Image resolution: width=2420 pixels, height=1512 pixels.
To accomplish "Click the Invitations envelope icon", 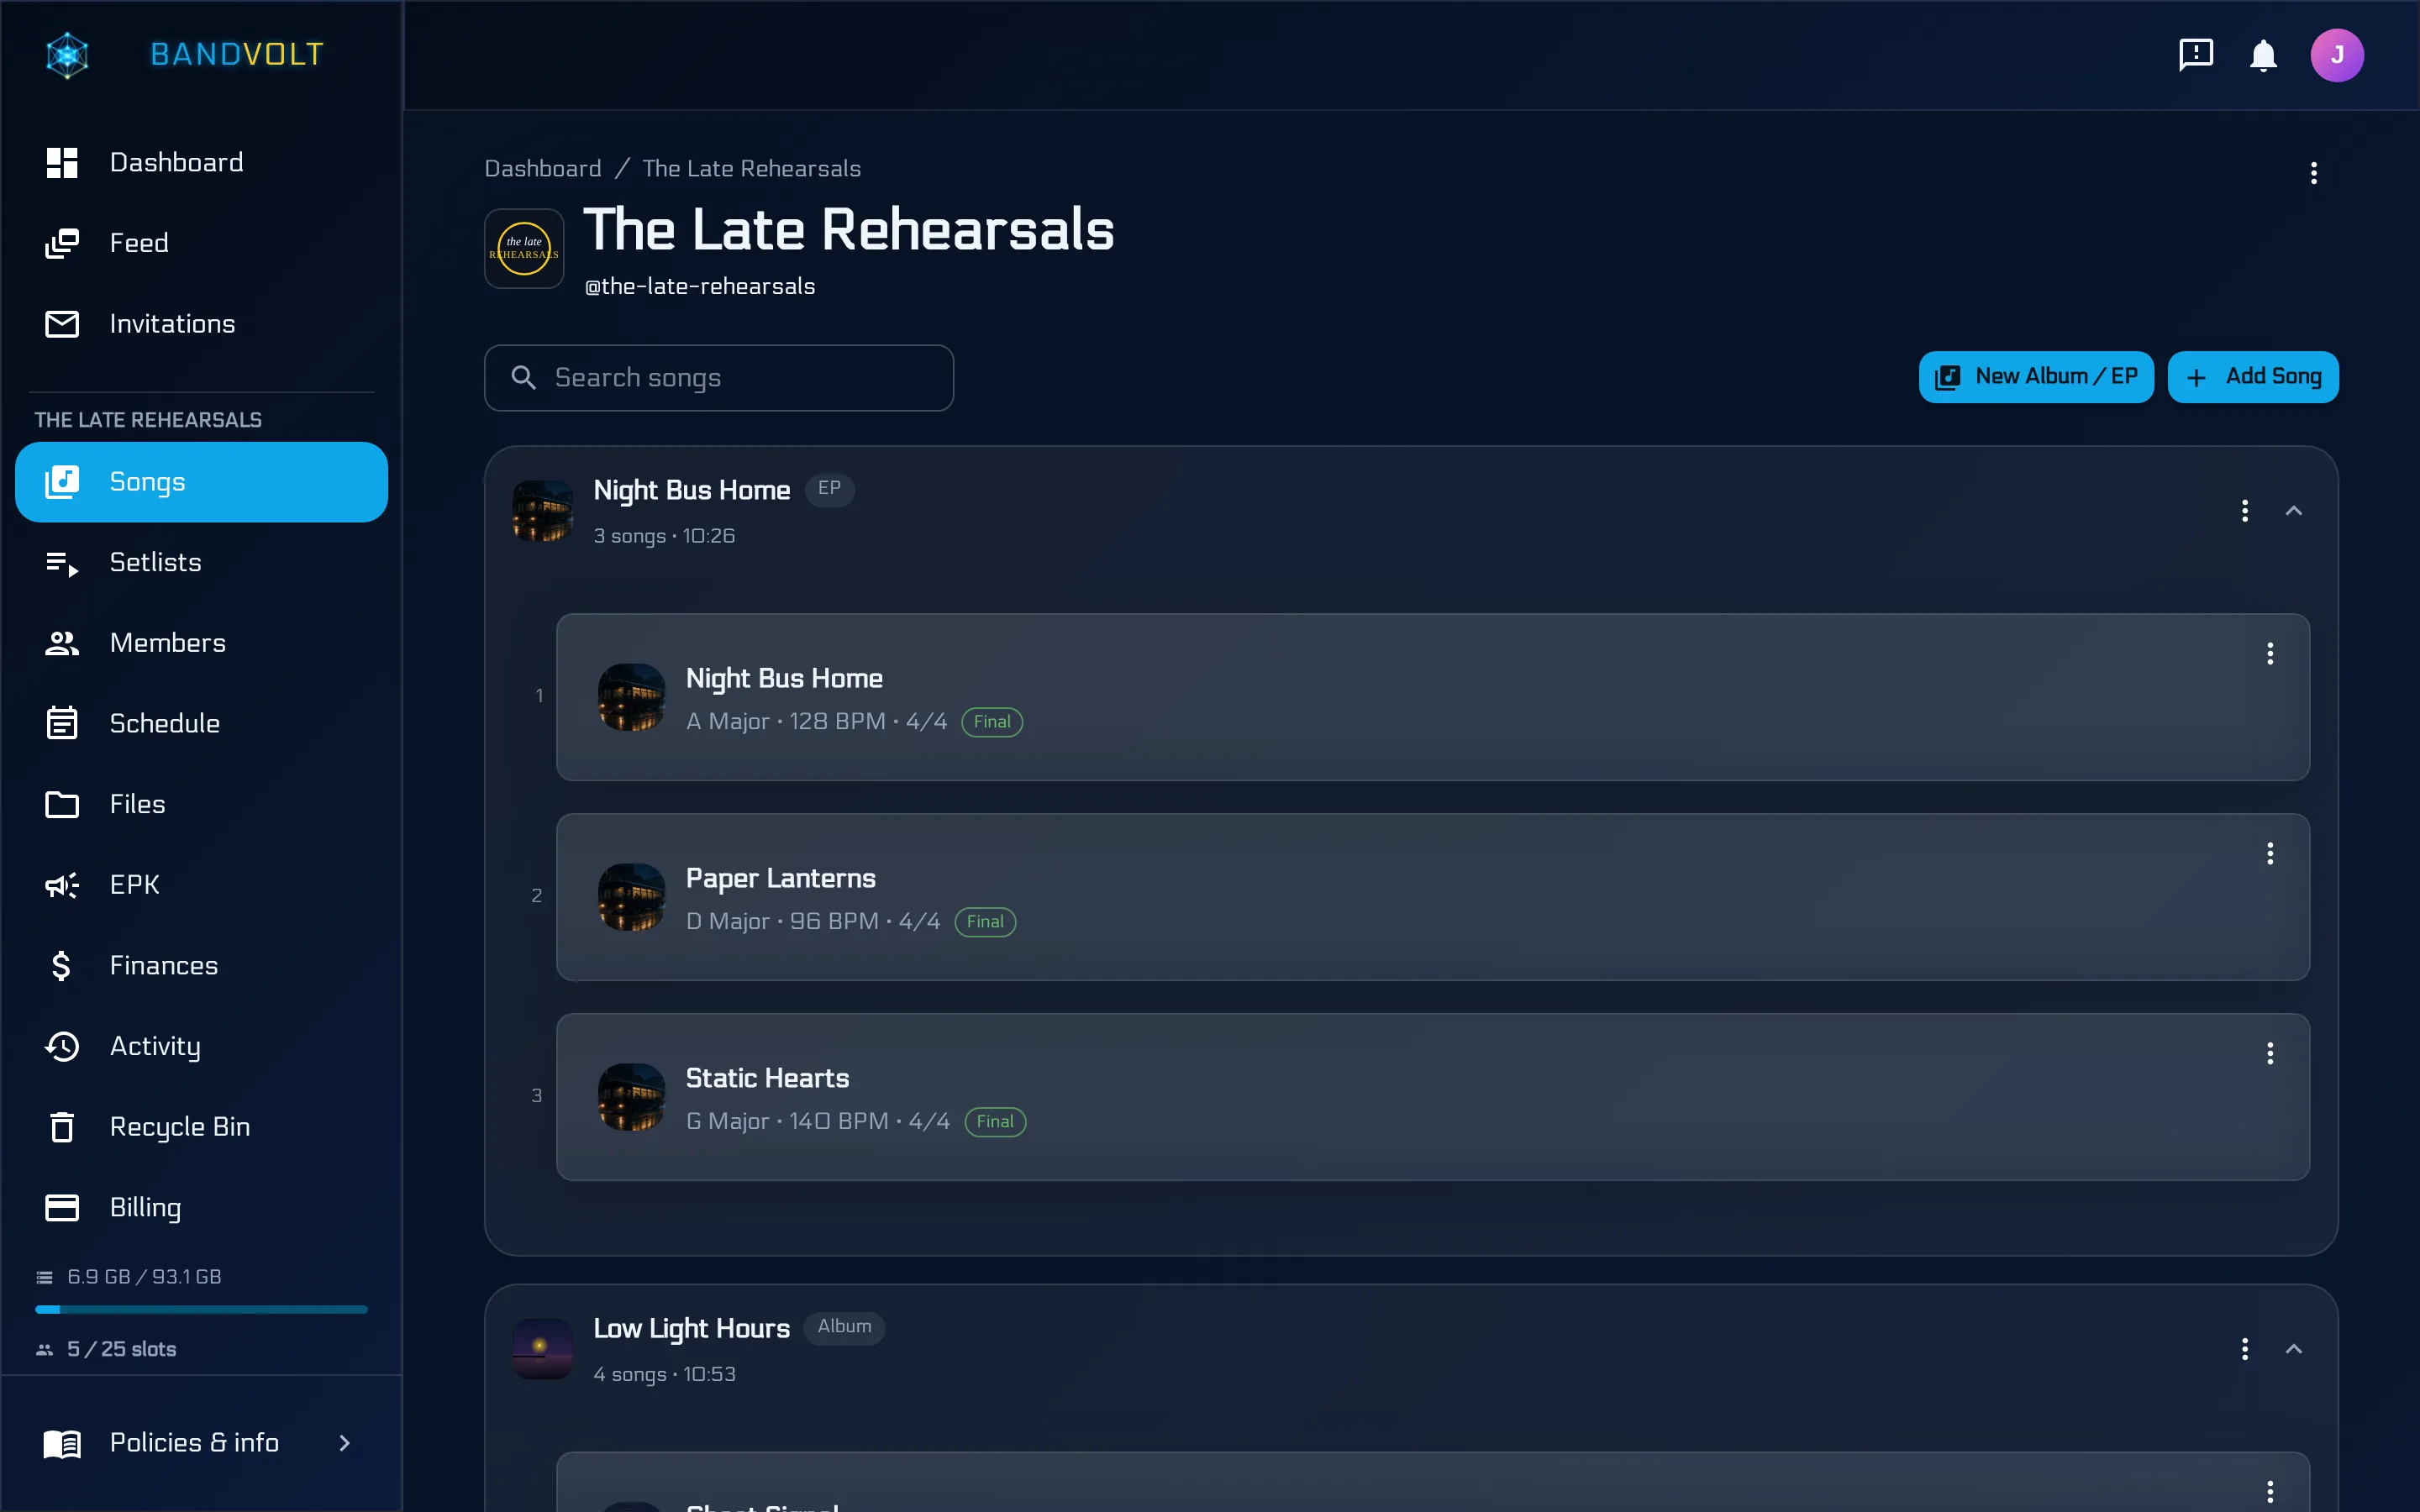I will tap(62, 324).
